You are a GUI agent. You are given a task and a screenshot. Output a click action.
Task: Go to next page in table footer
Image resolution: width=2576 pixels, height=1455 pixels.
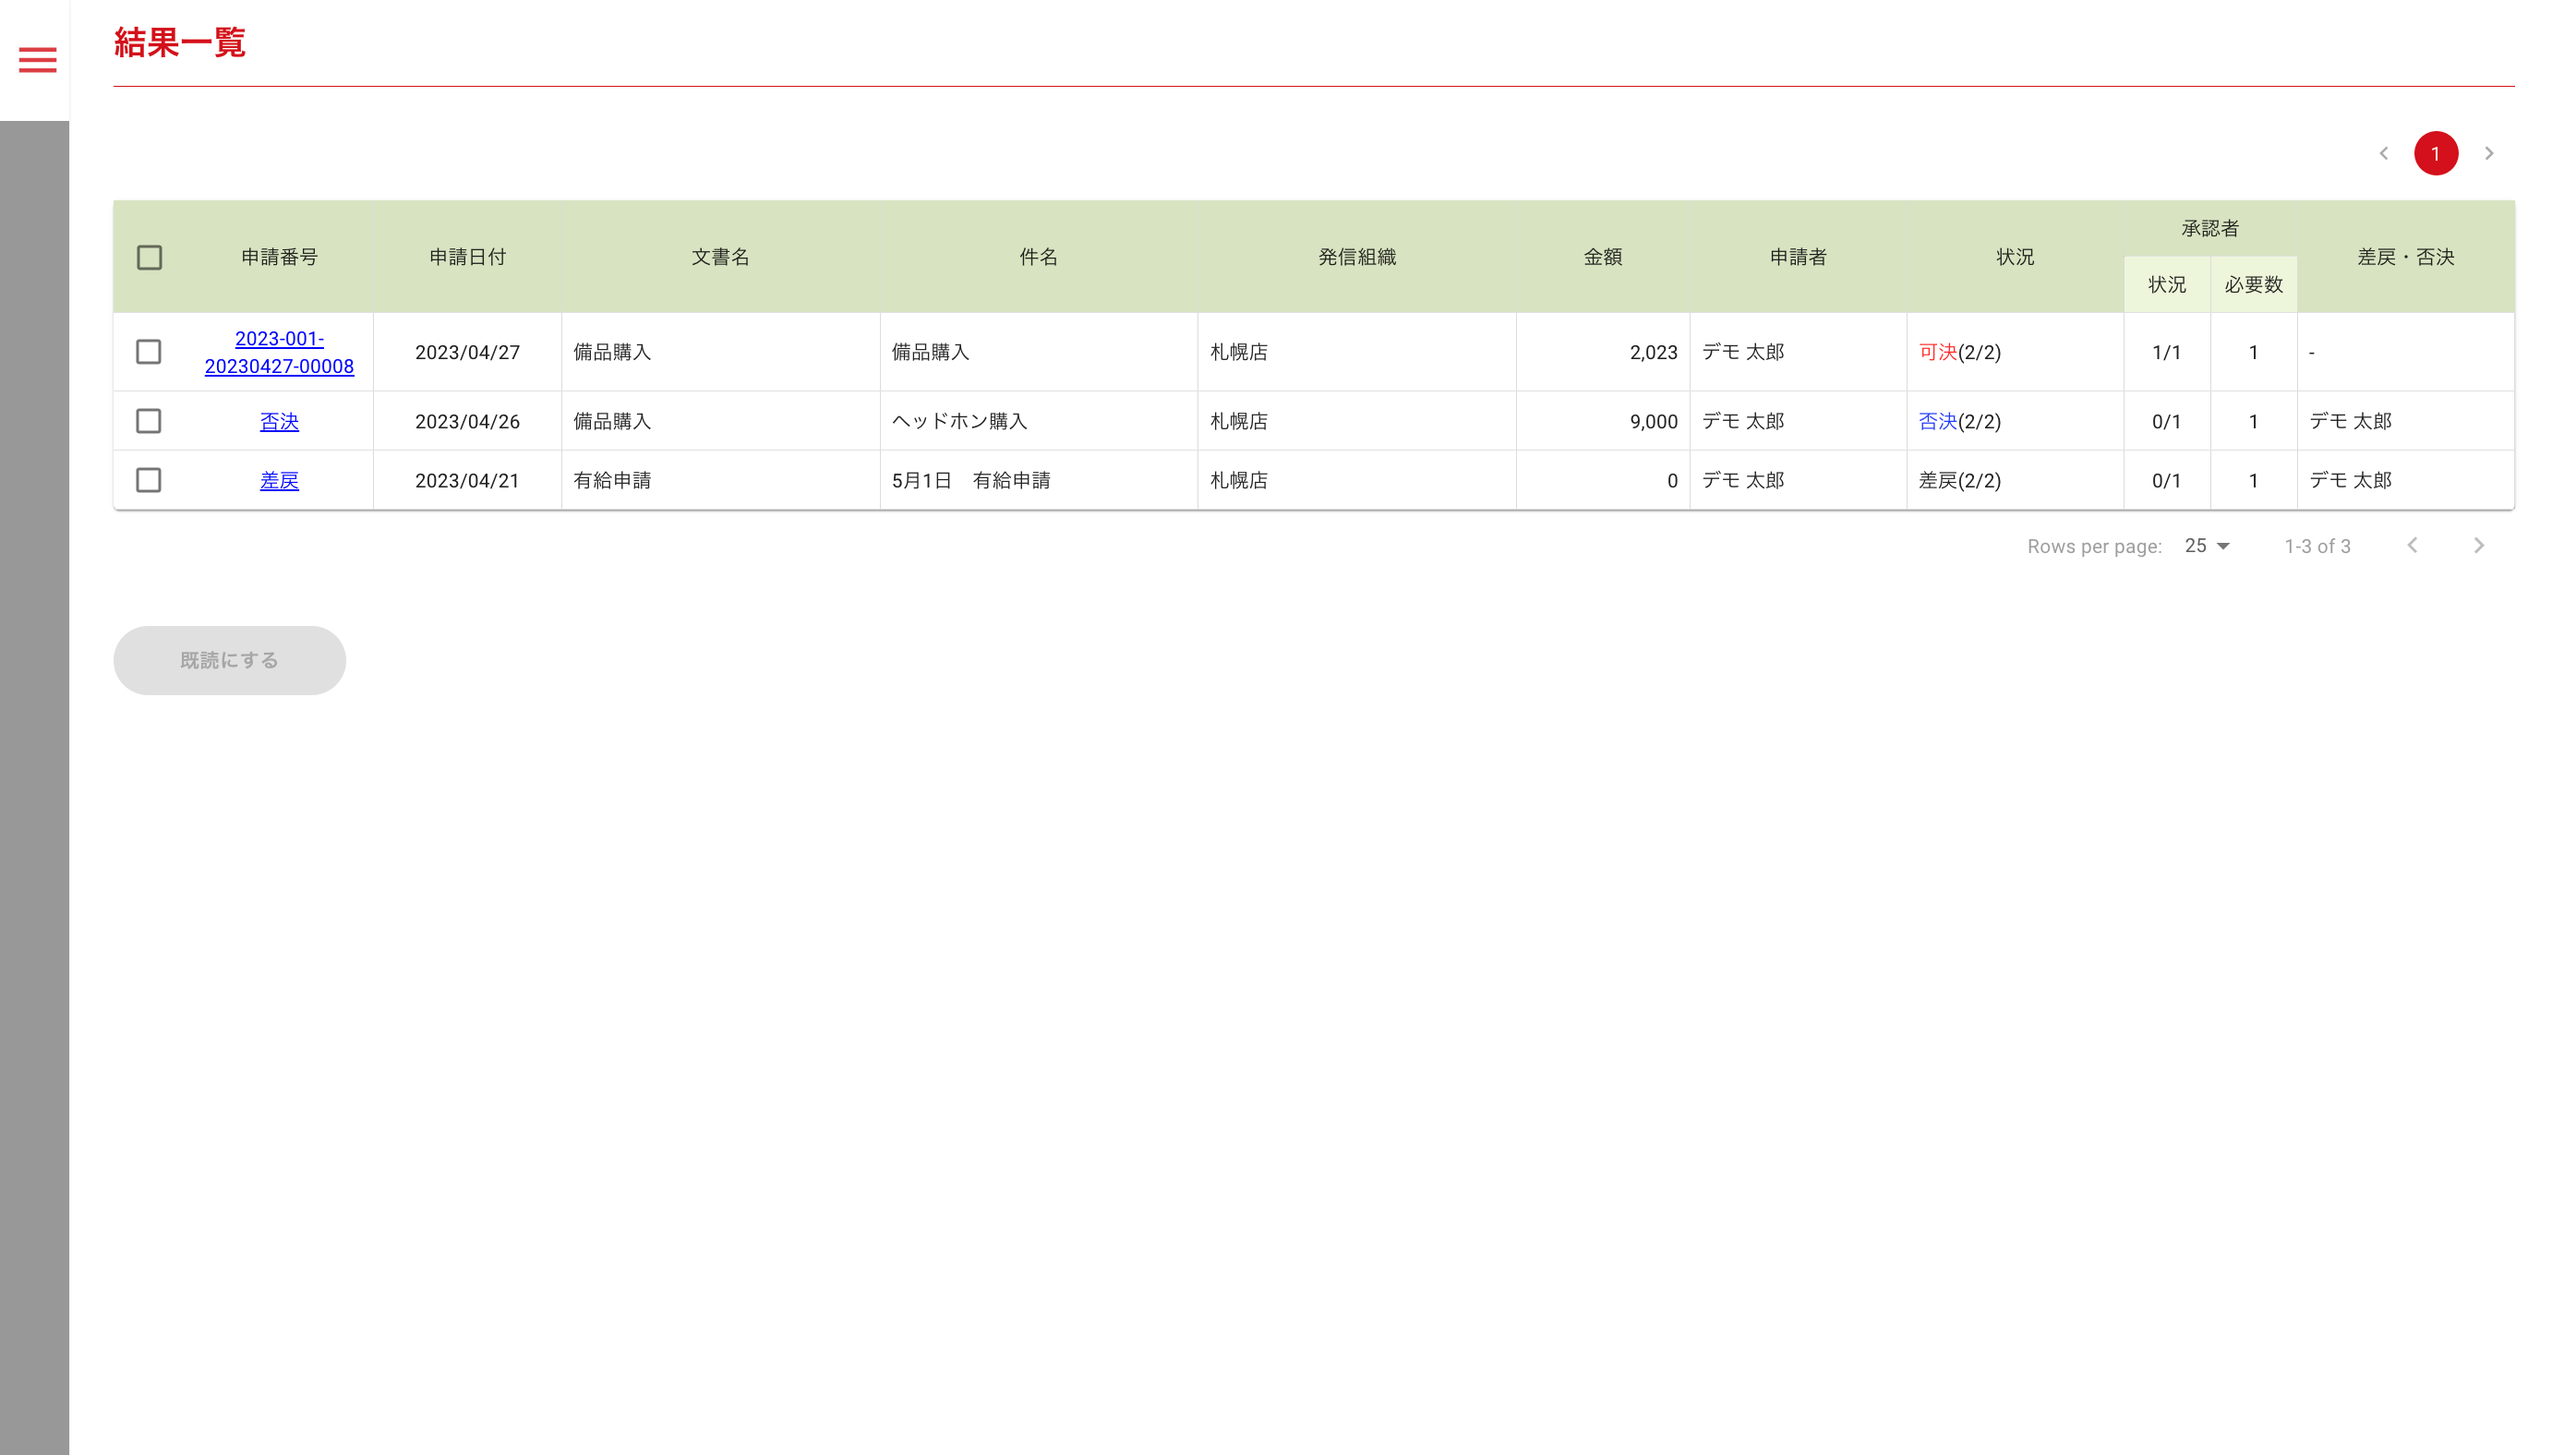tap(2478, 545)
